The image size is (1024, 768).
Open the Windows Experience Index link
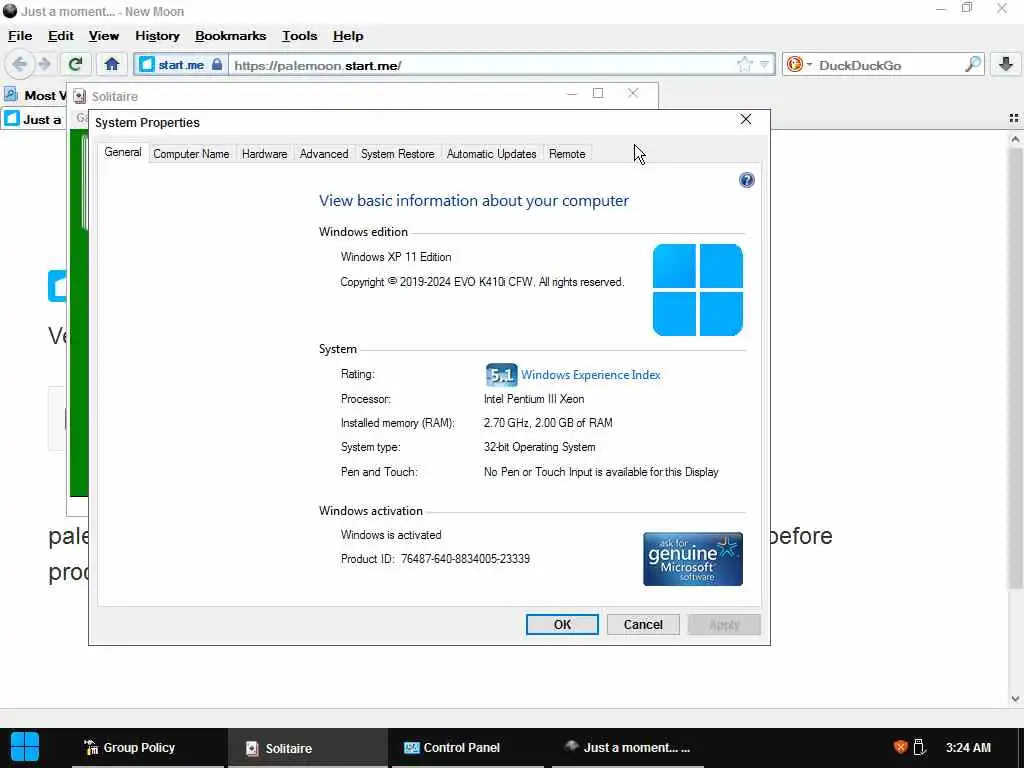point(590,375)
